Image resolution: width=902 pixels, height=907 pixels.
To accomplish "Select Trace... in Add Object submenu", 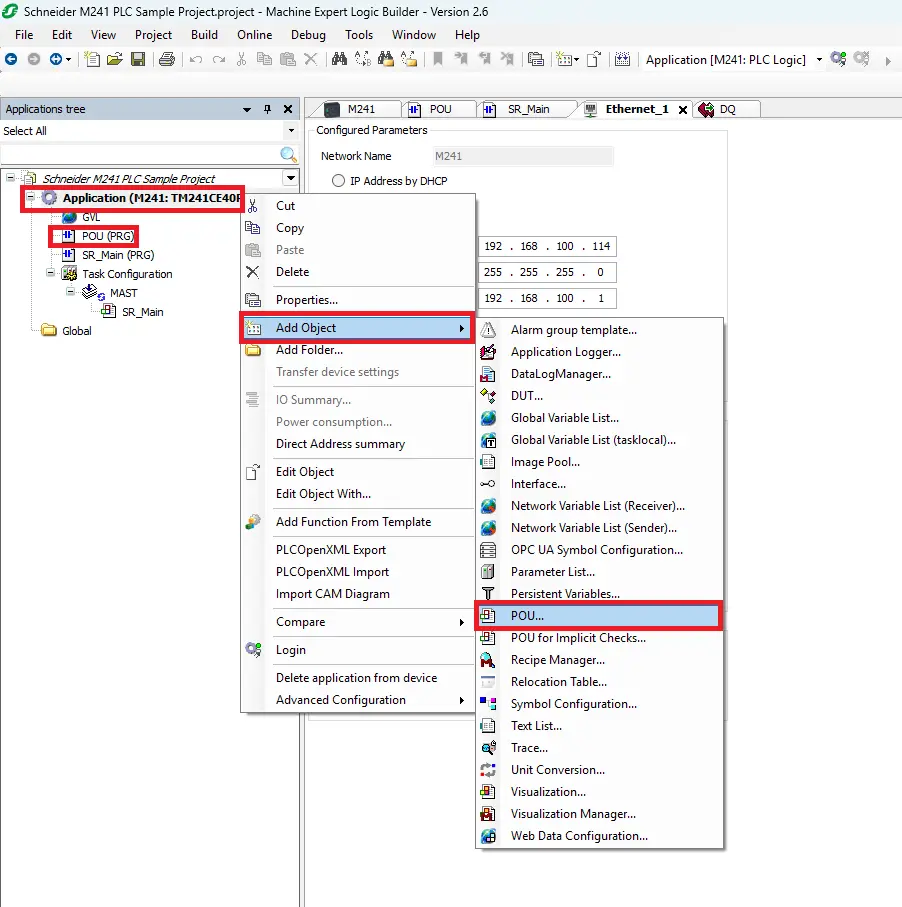I will [x=599, y=747].
